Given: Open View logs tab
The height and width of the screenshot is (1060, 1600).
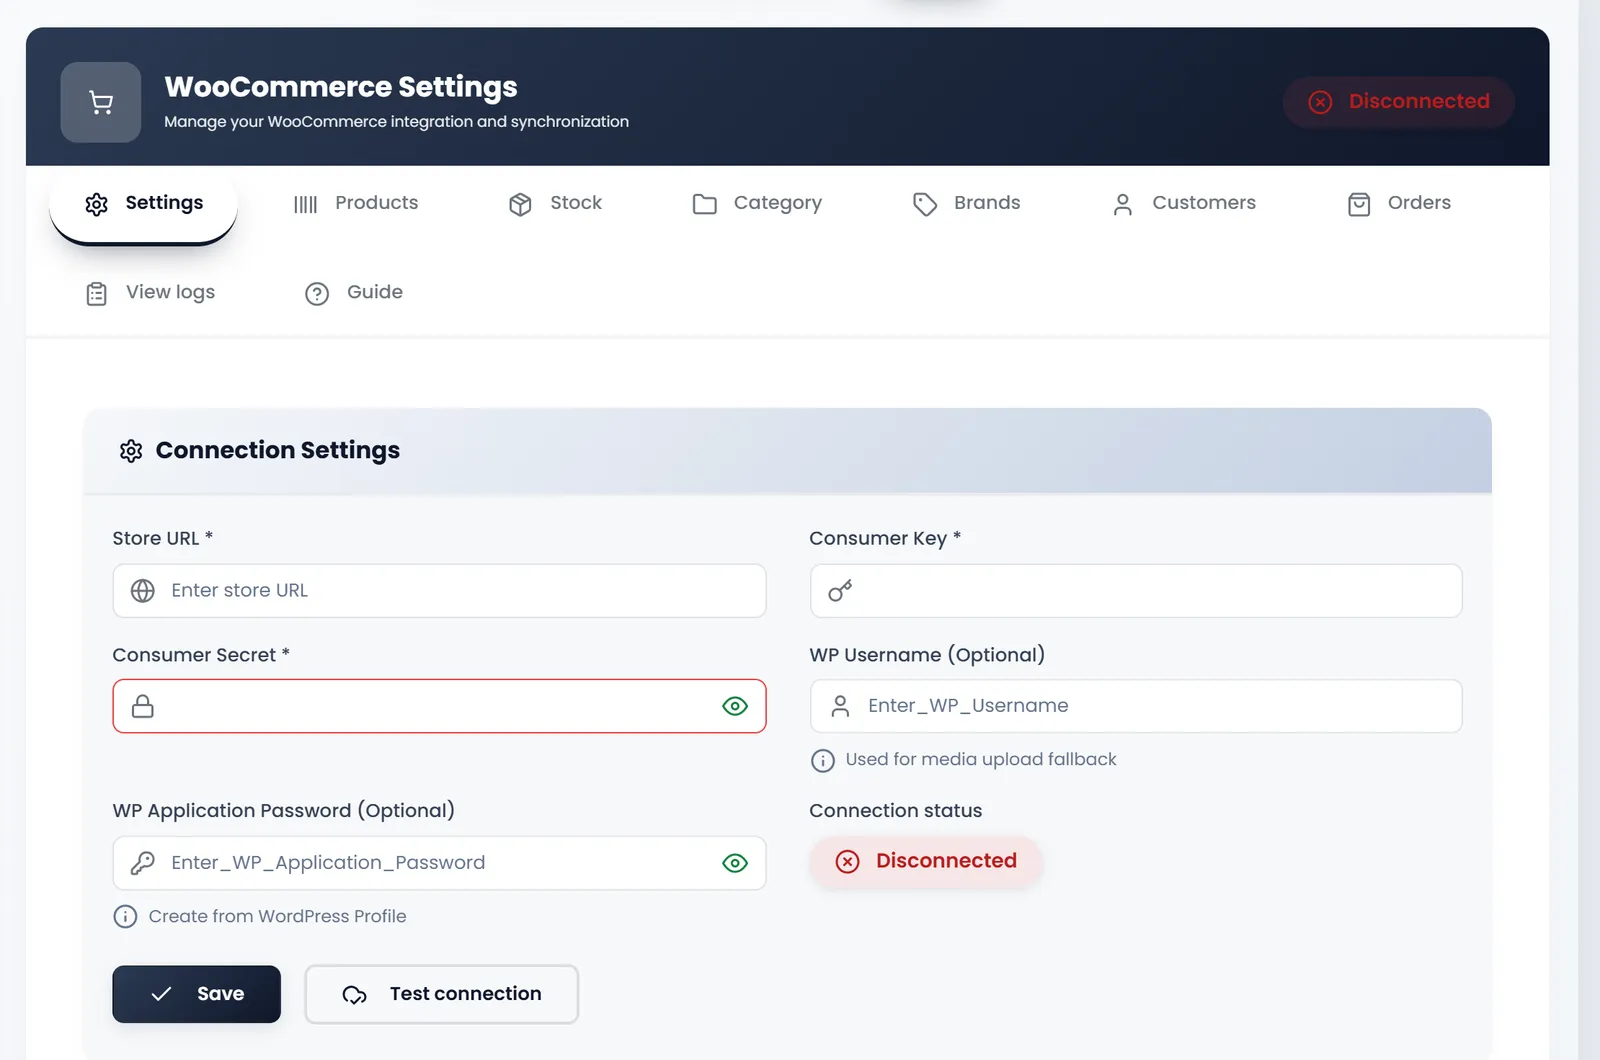Looking at the screenshot, I should tap(150, 293).
